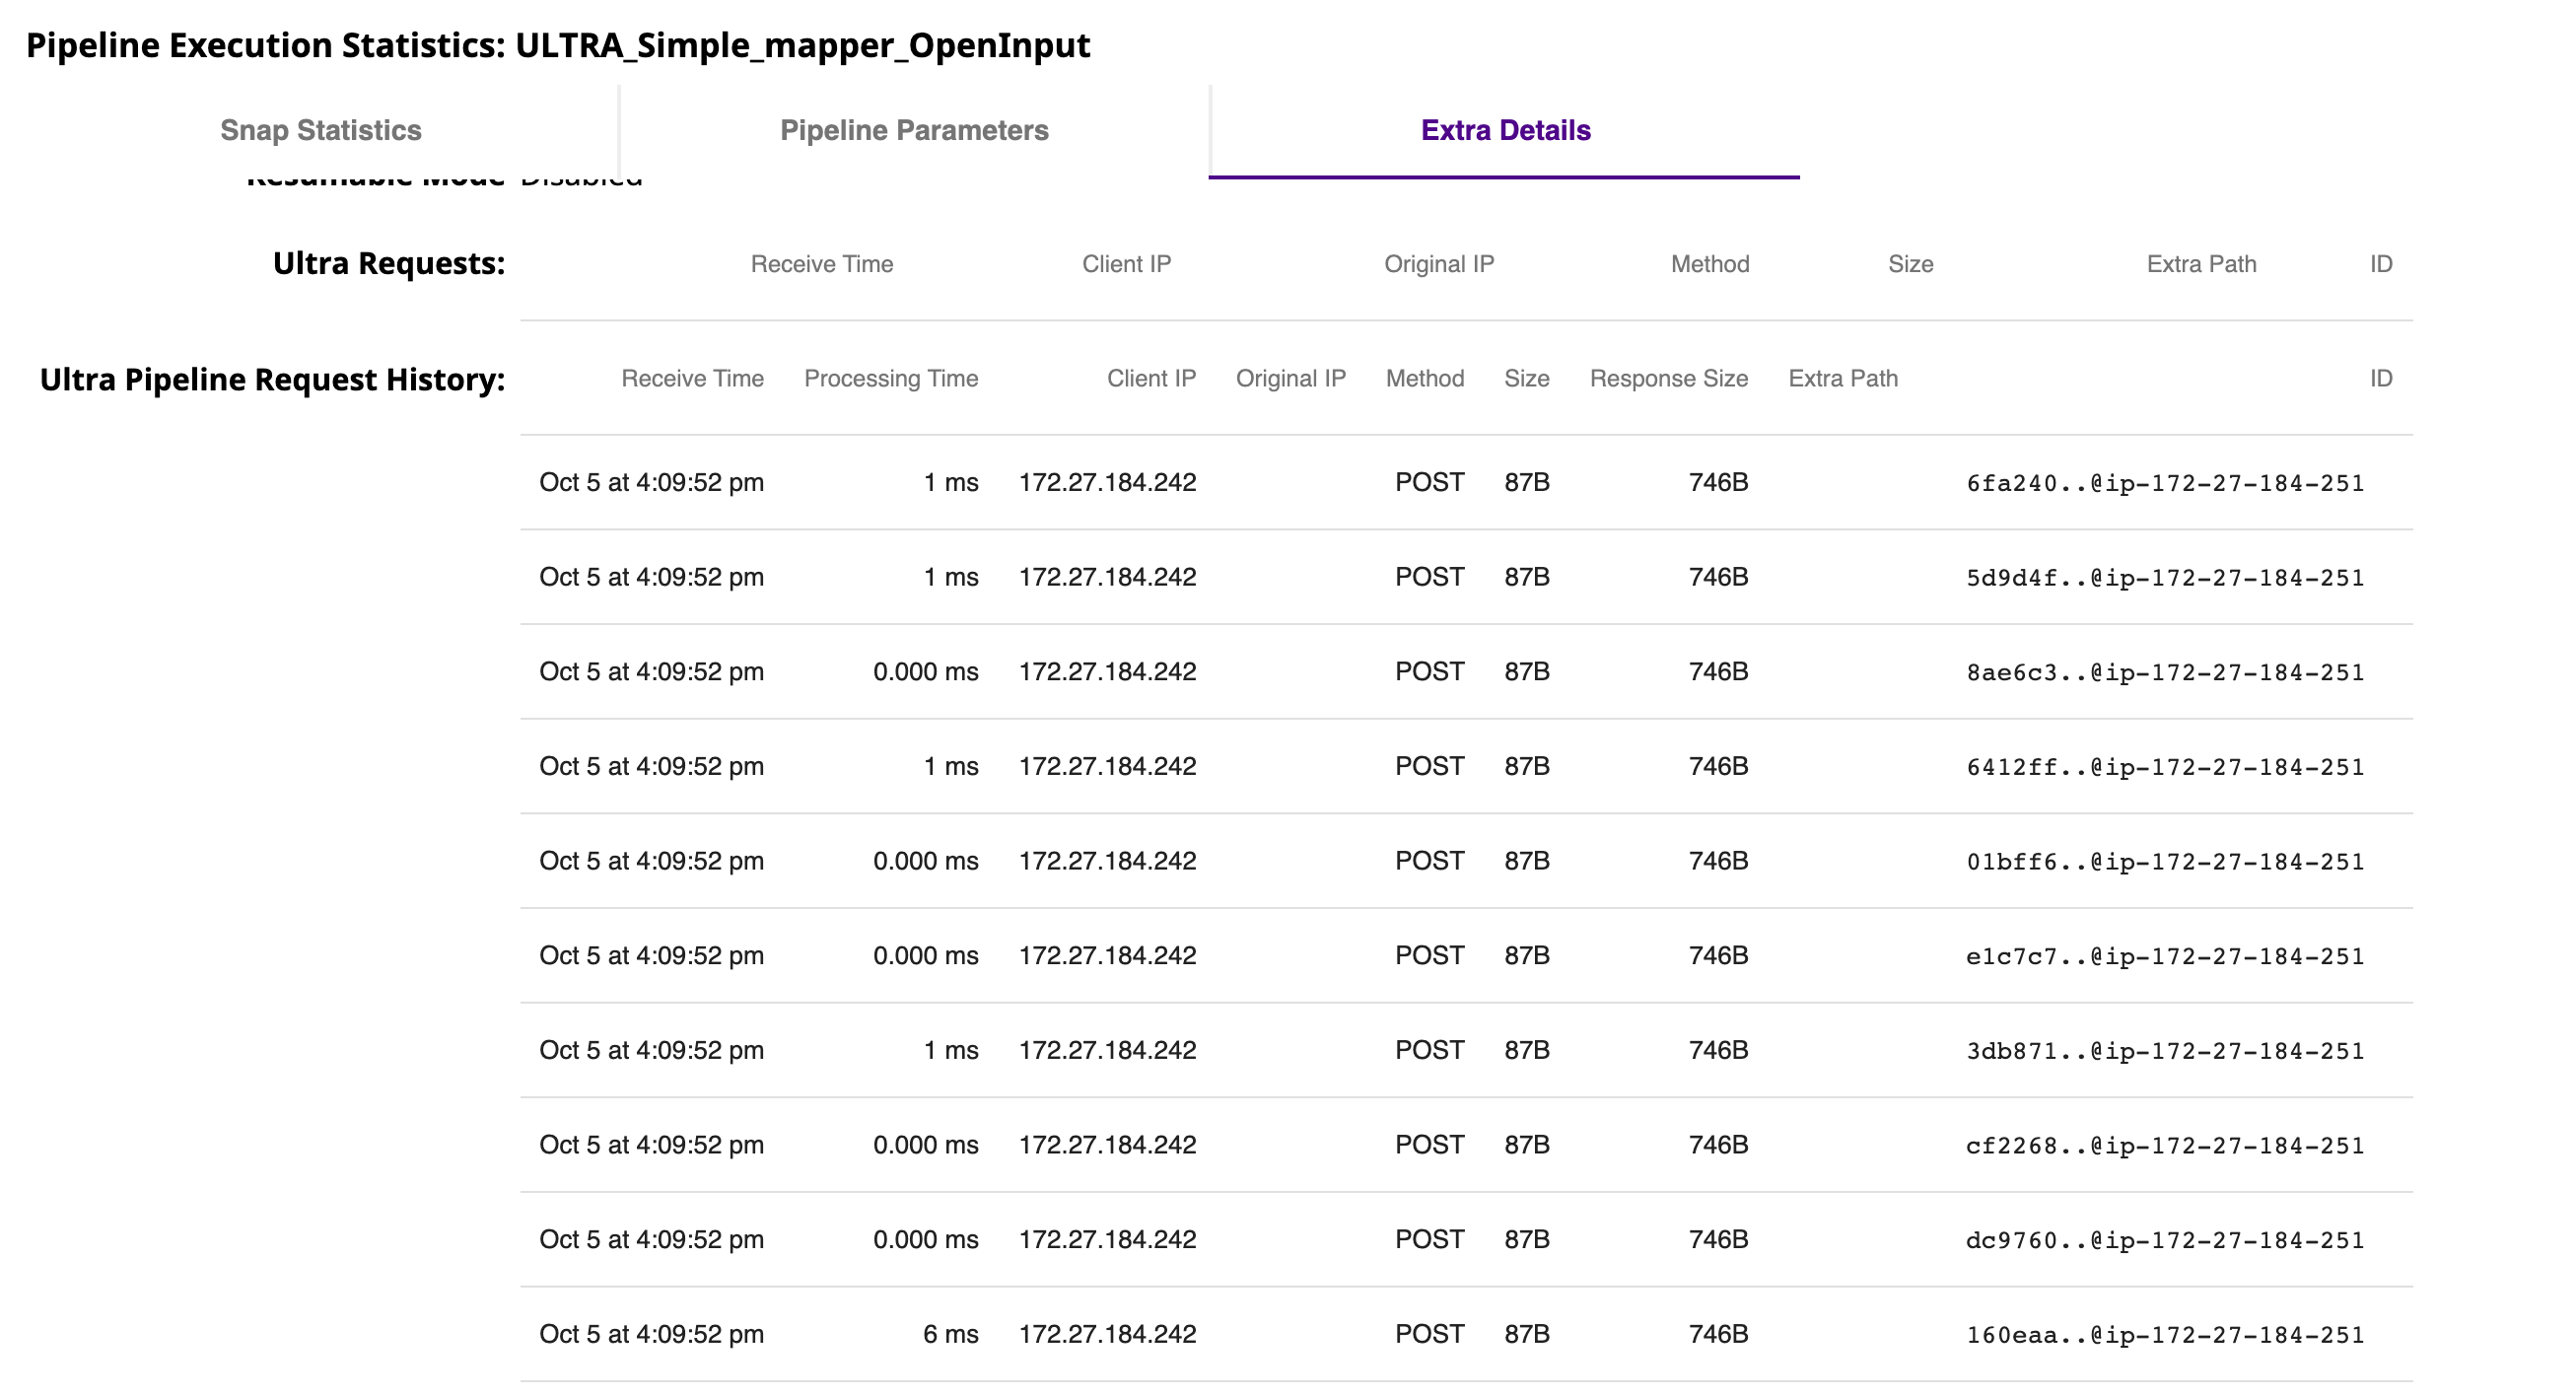2576x1397 pixels.
Task: Click ID 160eaa..@ip-172-27-184-251 entry
Action: (x=2164, y=1335)
